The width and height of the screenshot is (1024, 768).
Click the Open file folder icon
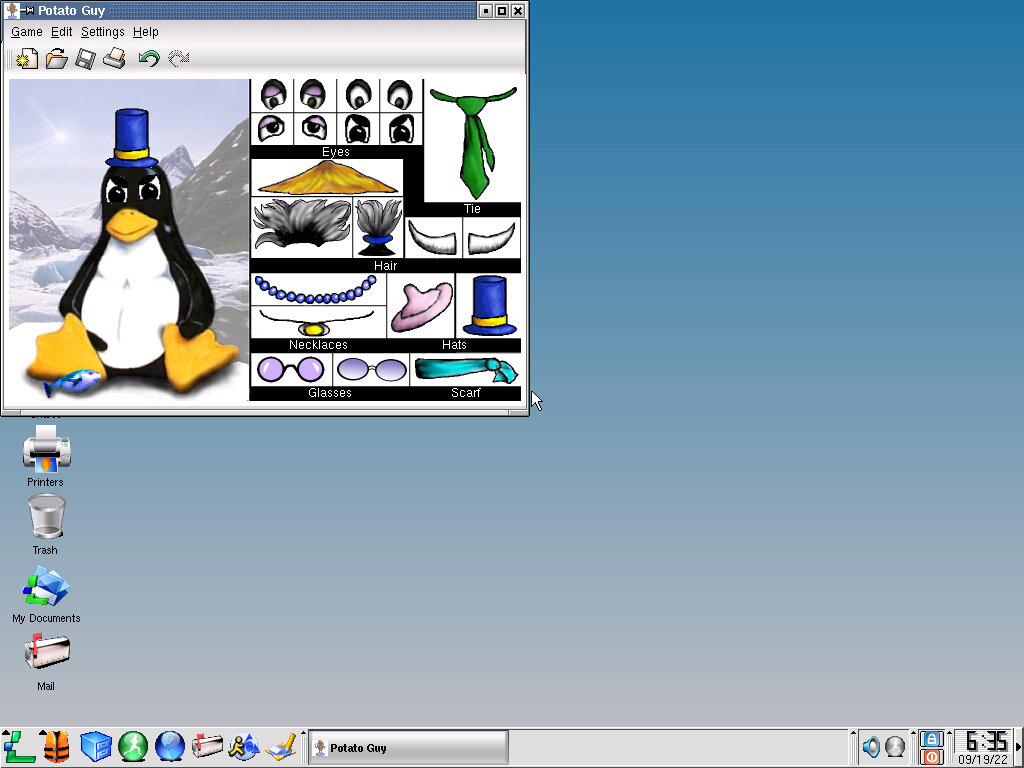[x=56, y=59]
